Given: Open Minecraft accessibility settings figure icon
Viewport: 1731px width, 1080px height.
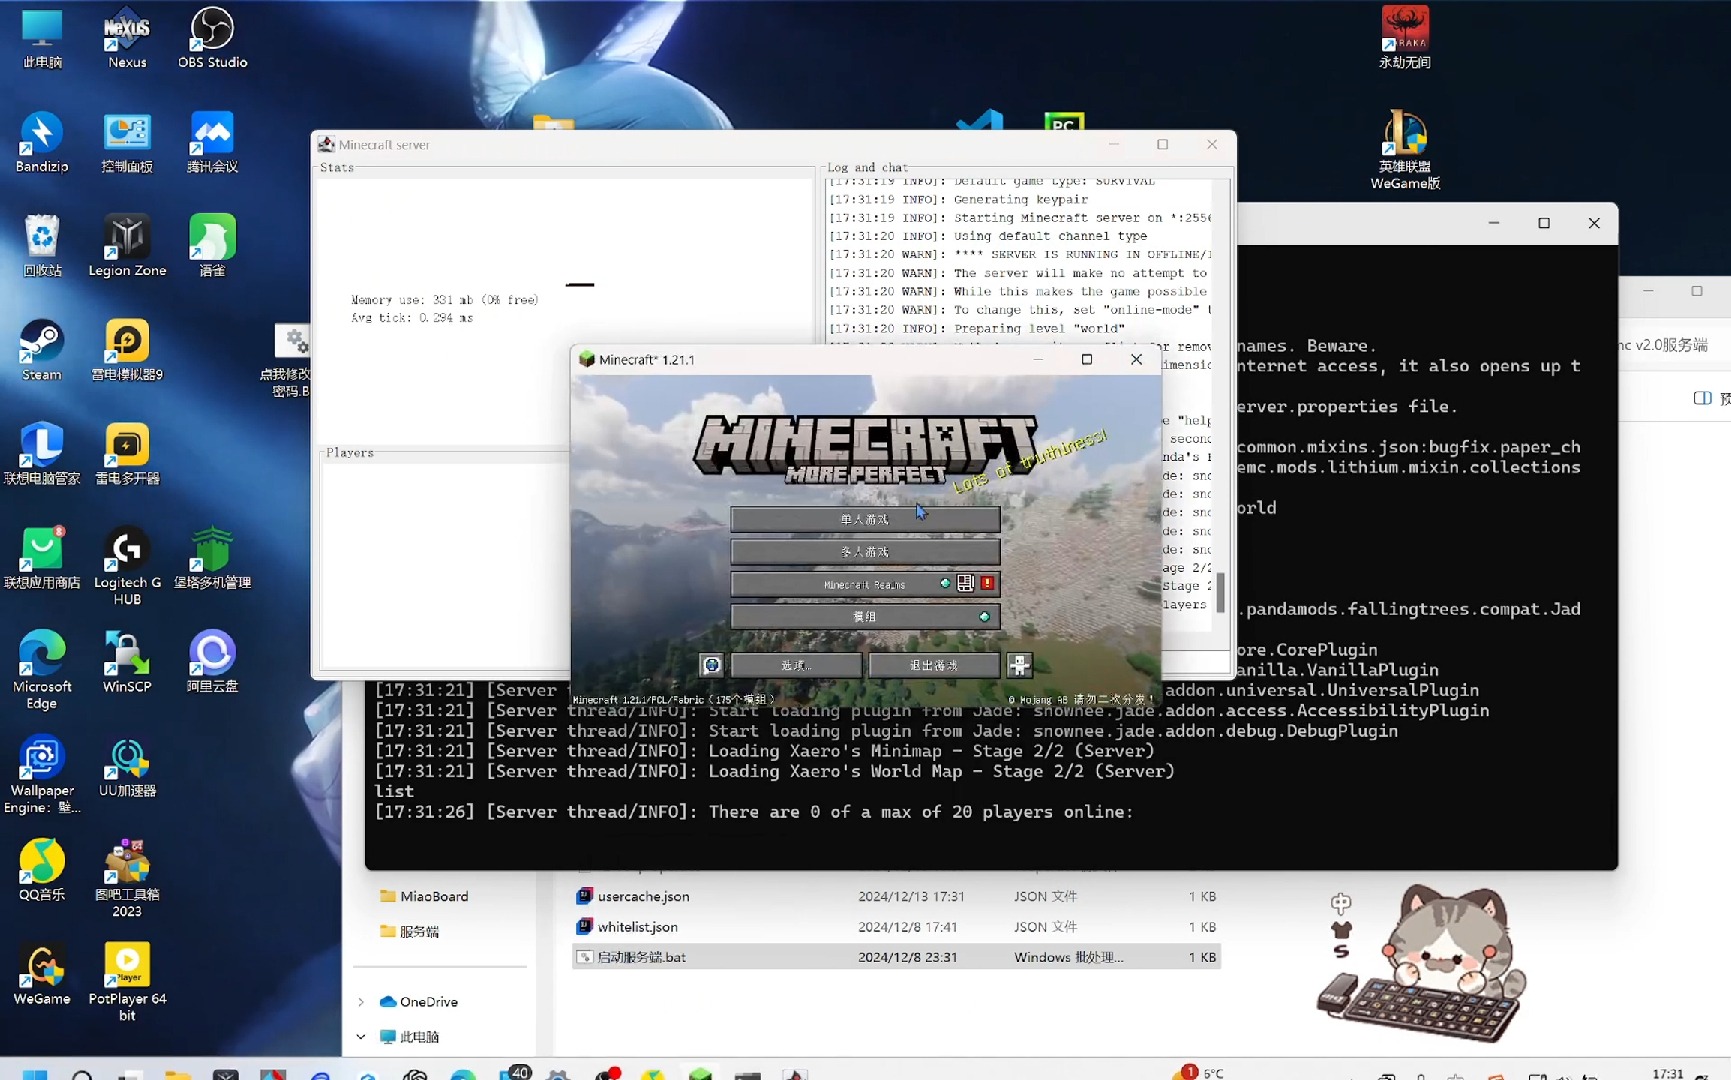Looking at the screenshot, I should pyautogui.click(x=1019, y=665).
